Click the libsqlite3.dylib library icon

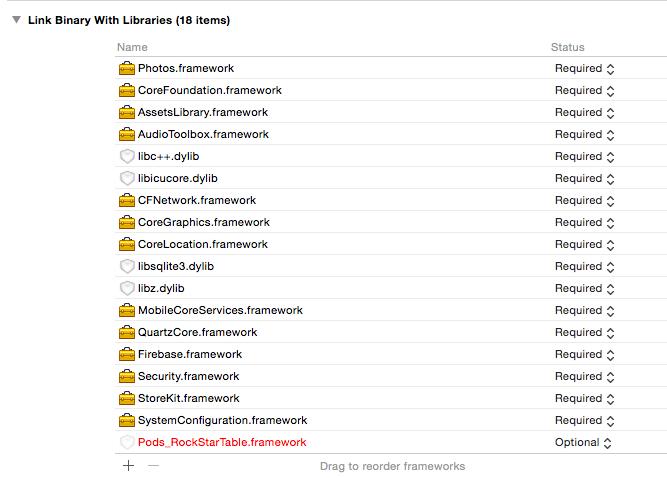pyautogui.click(x=127, y=266)
